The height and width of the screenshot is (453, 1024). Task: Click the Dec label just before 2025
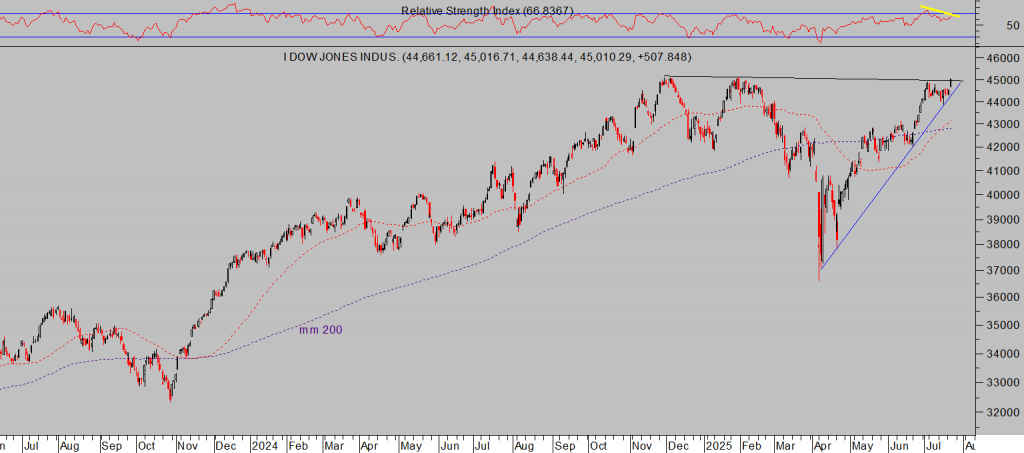coord(677,447)
